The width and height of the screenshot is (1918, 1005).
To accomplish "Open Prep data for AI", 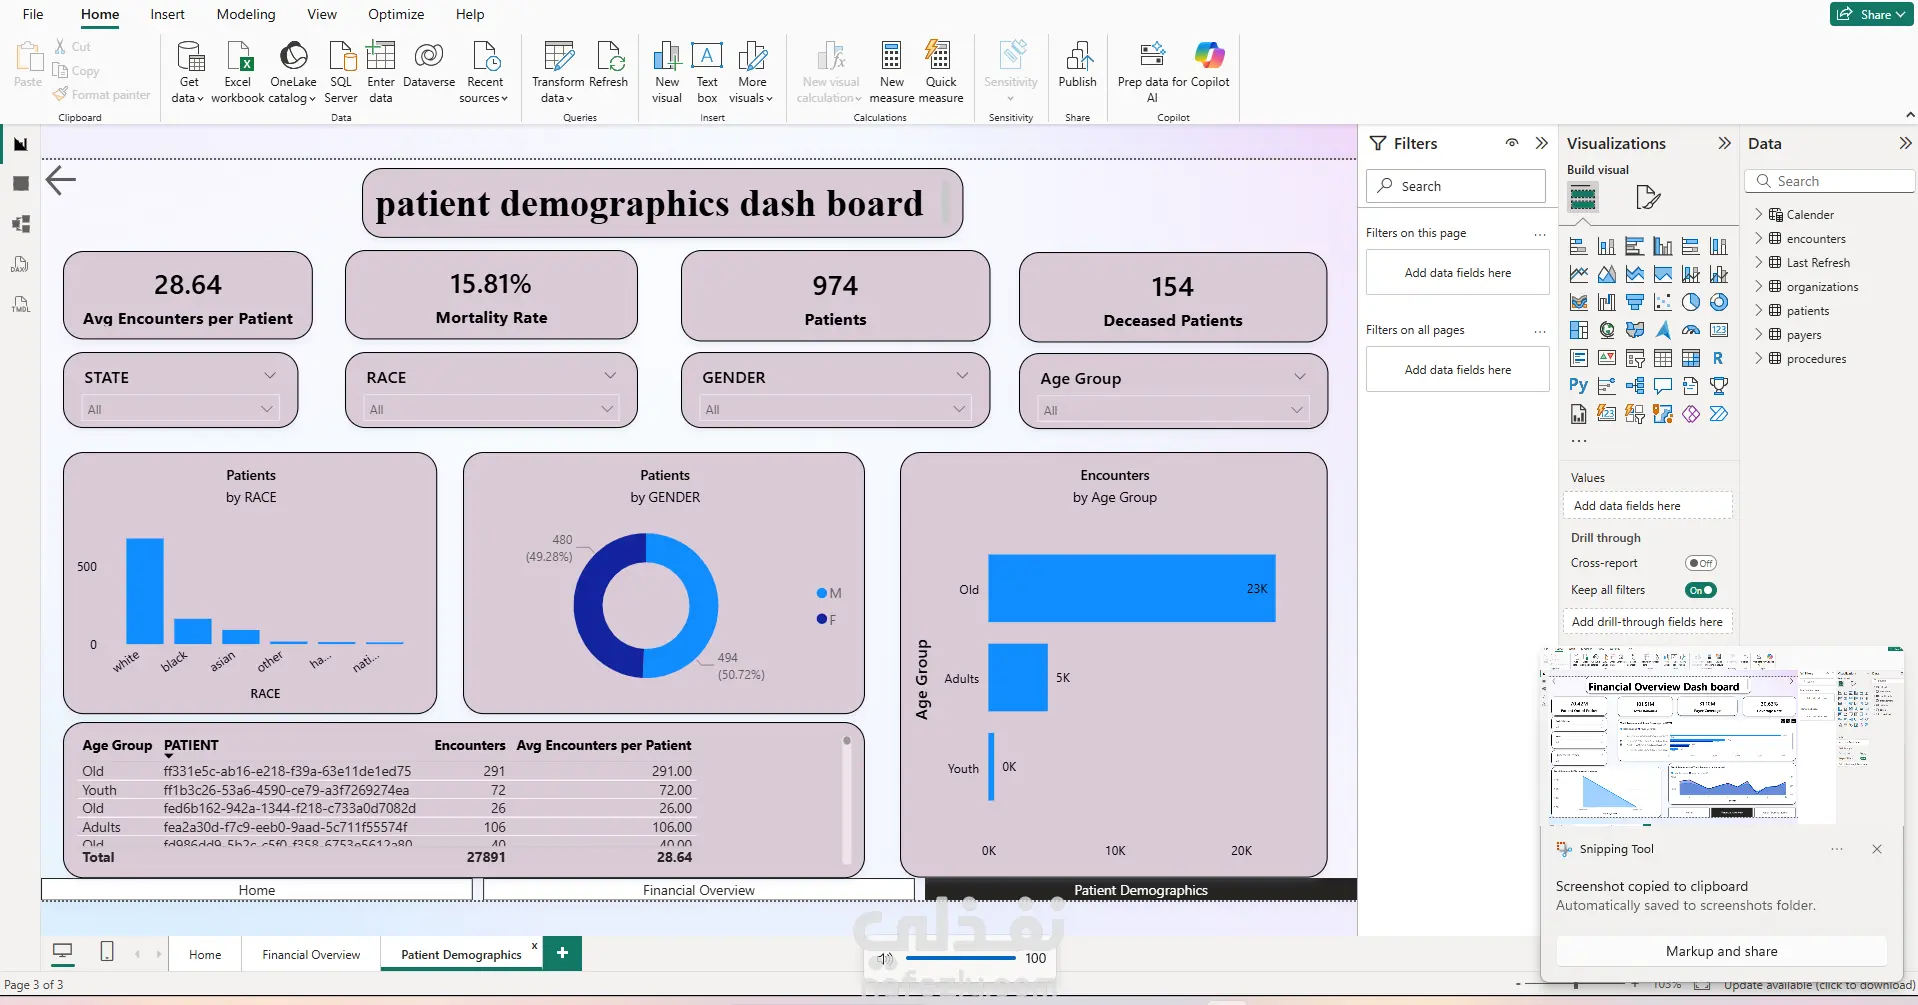I will pos(1152,72).
